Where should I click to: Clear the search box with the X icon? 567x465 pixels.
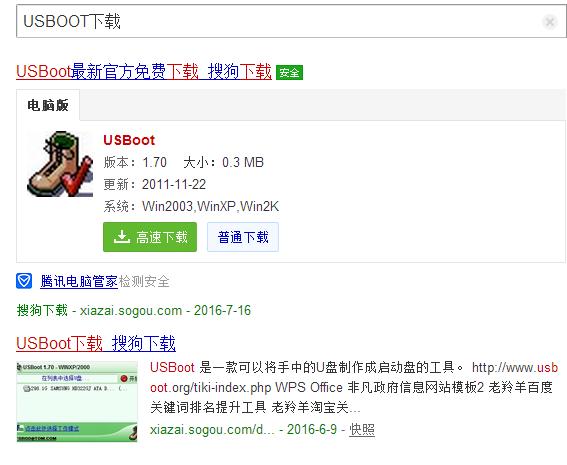coord(550,22)
